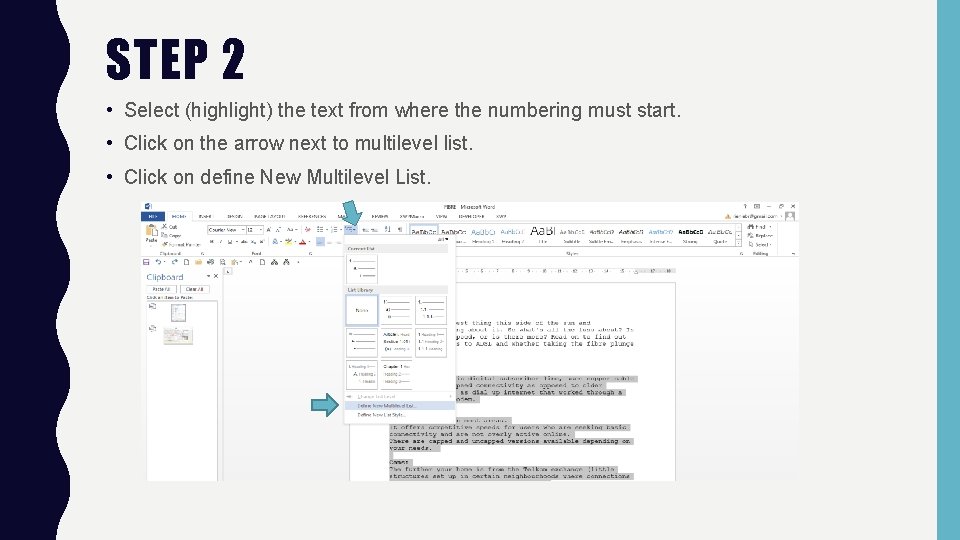Image resolution: width=960 pixels, height=540 pixels.
Task: Click the user account picture icon
Action: (790, 216)
